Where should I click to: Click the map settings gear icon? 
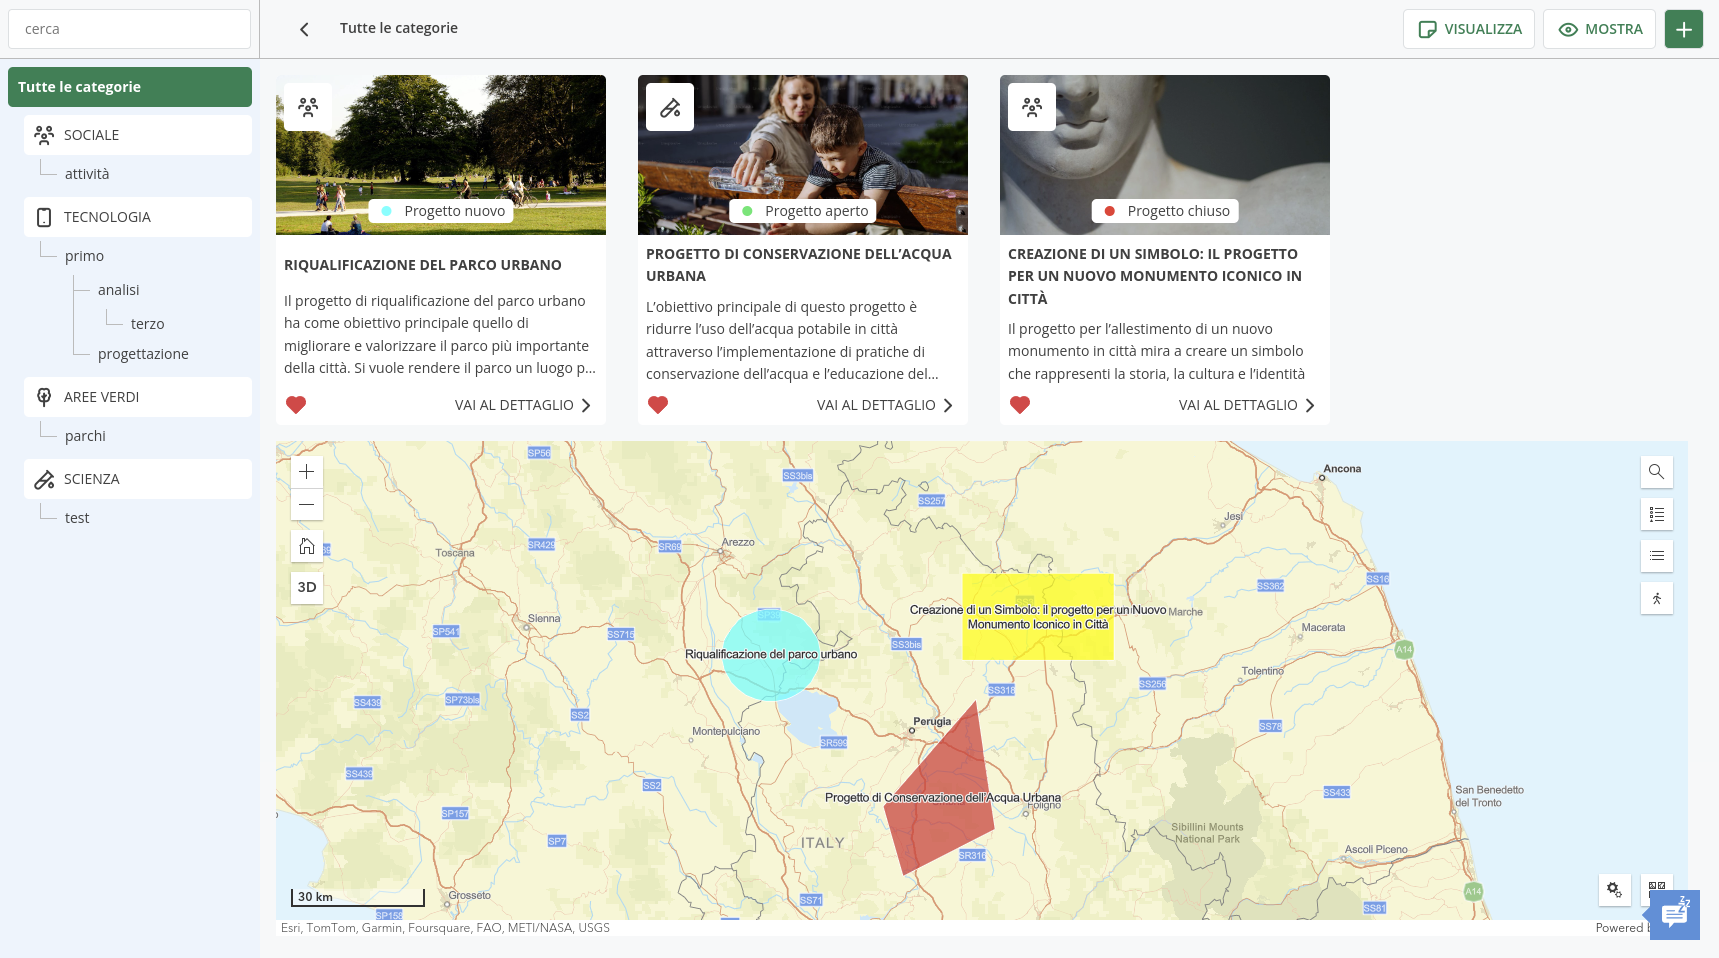[x=1614, y=889]
